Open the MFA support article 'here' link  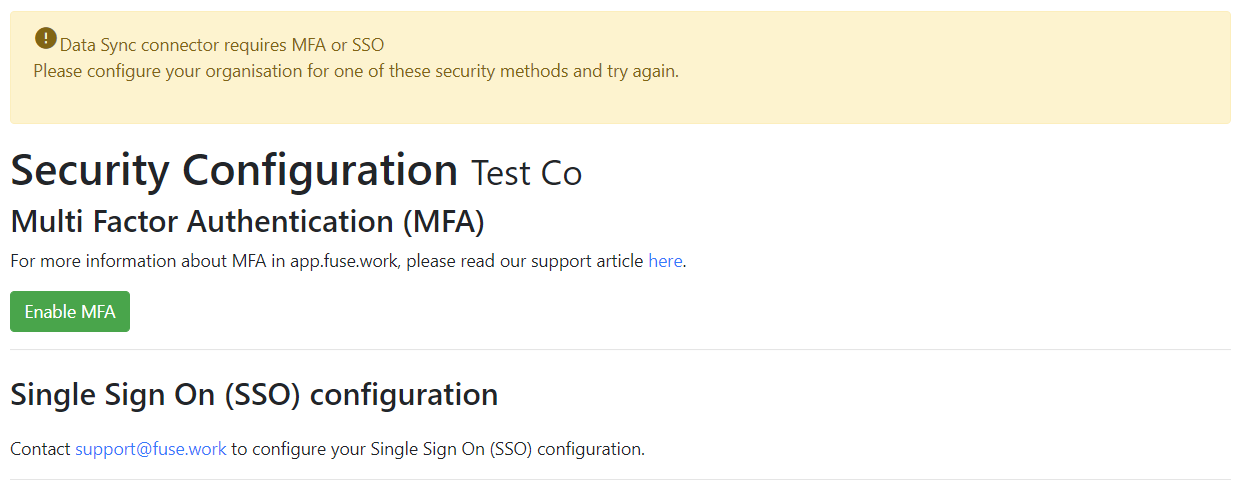pyautogui.click(x=665, y=261)
